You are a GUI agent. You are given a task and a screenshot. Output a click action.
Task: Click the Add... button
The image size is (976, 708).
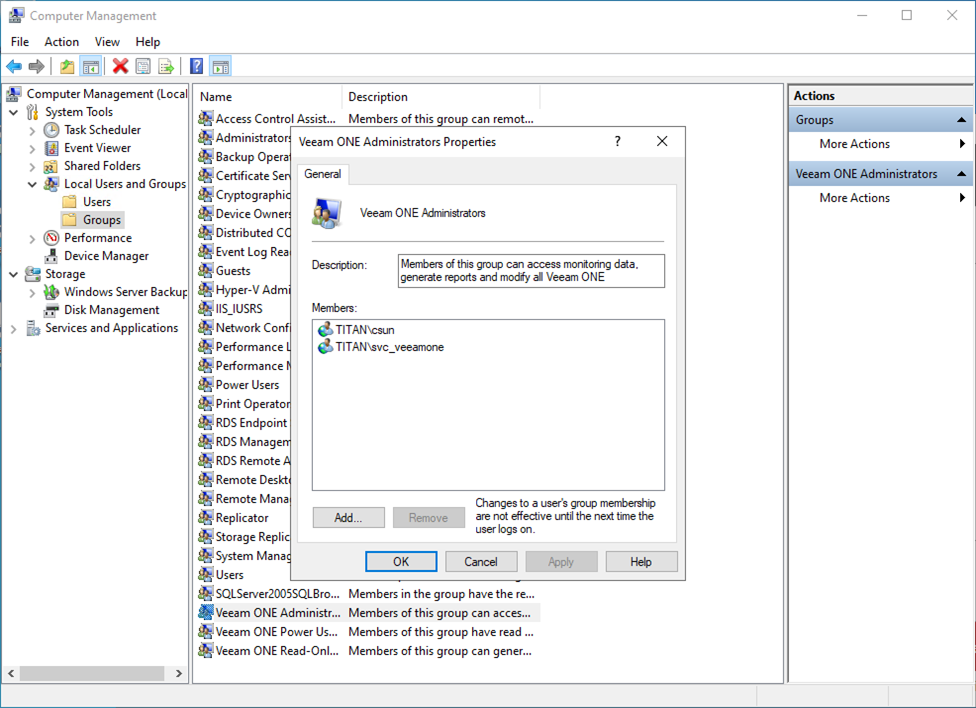point(349,517)
